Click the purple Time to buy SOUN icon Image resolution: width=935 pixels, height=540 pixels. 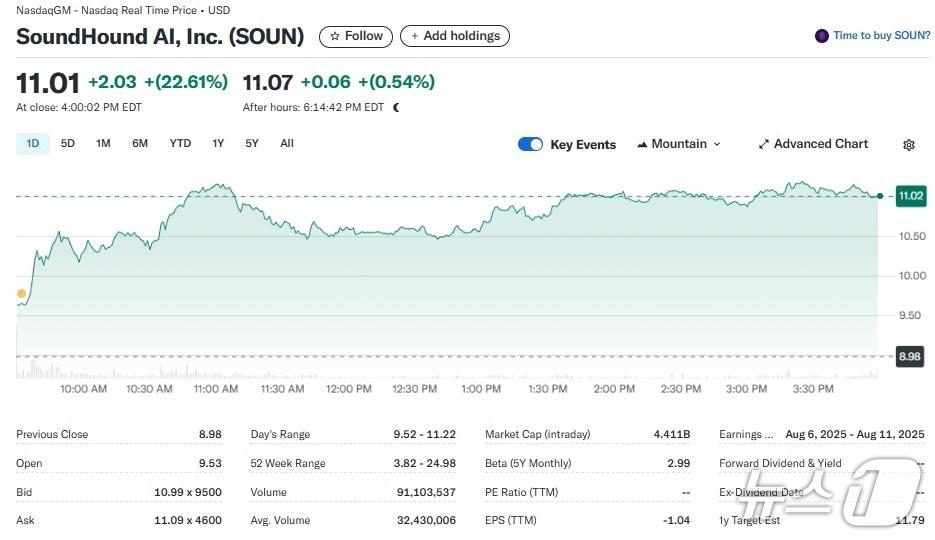click(822, 36)
